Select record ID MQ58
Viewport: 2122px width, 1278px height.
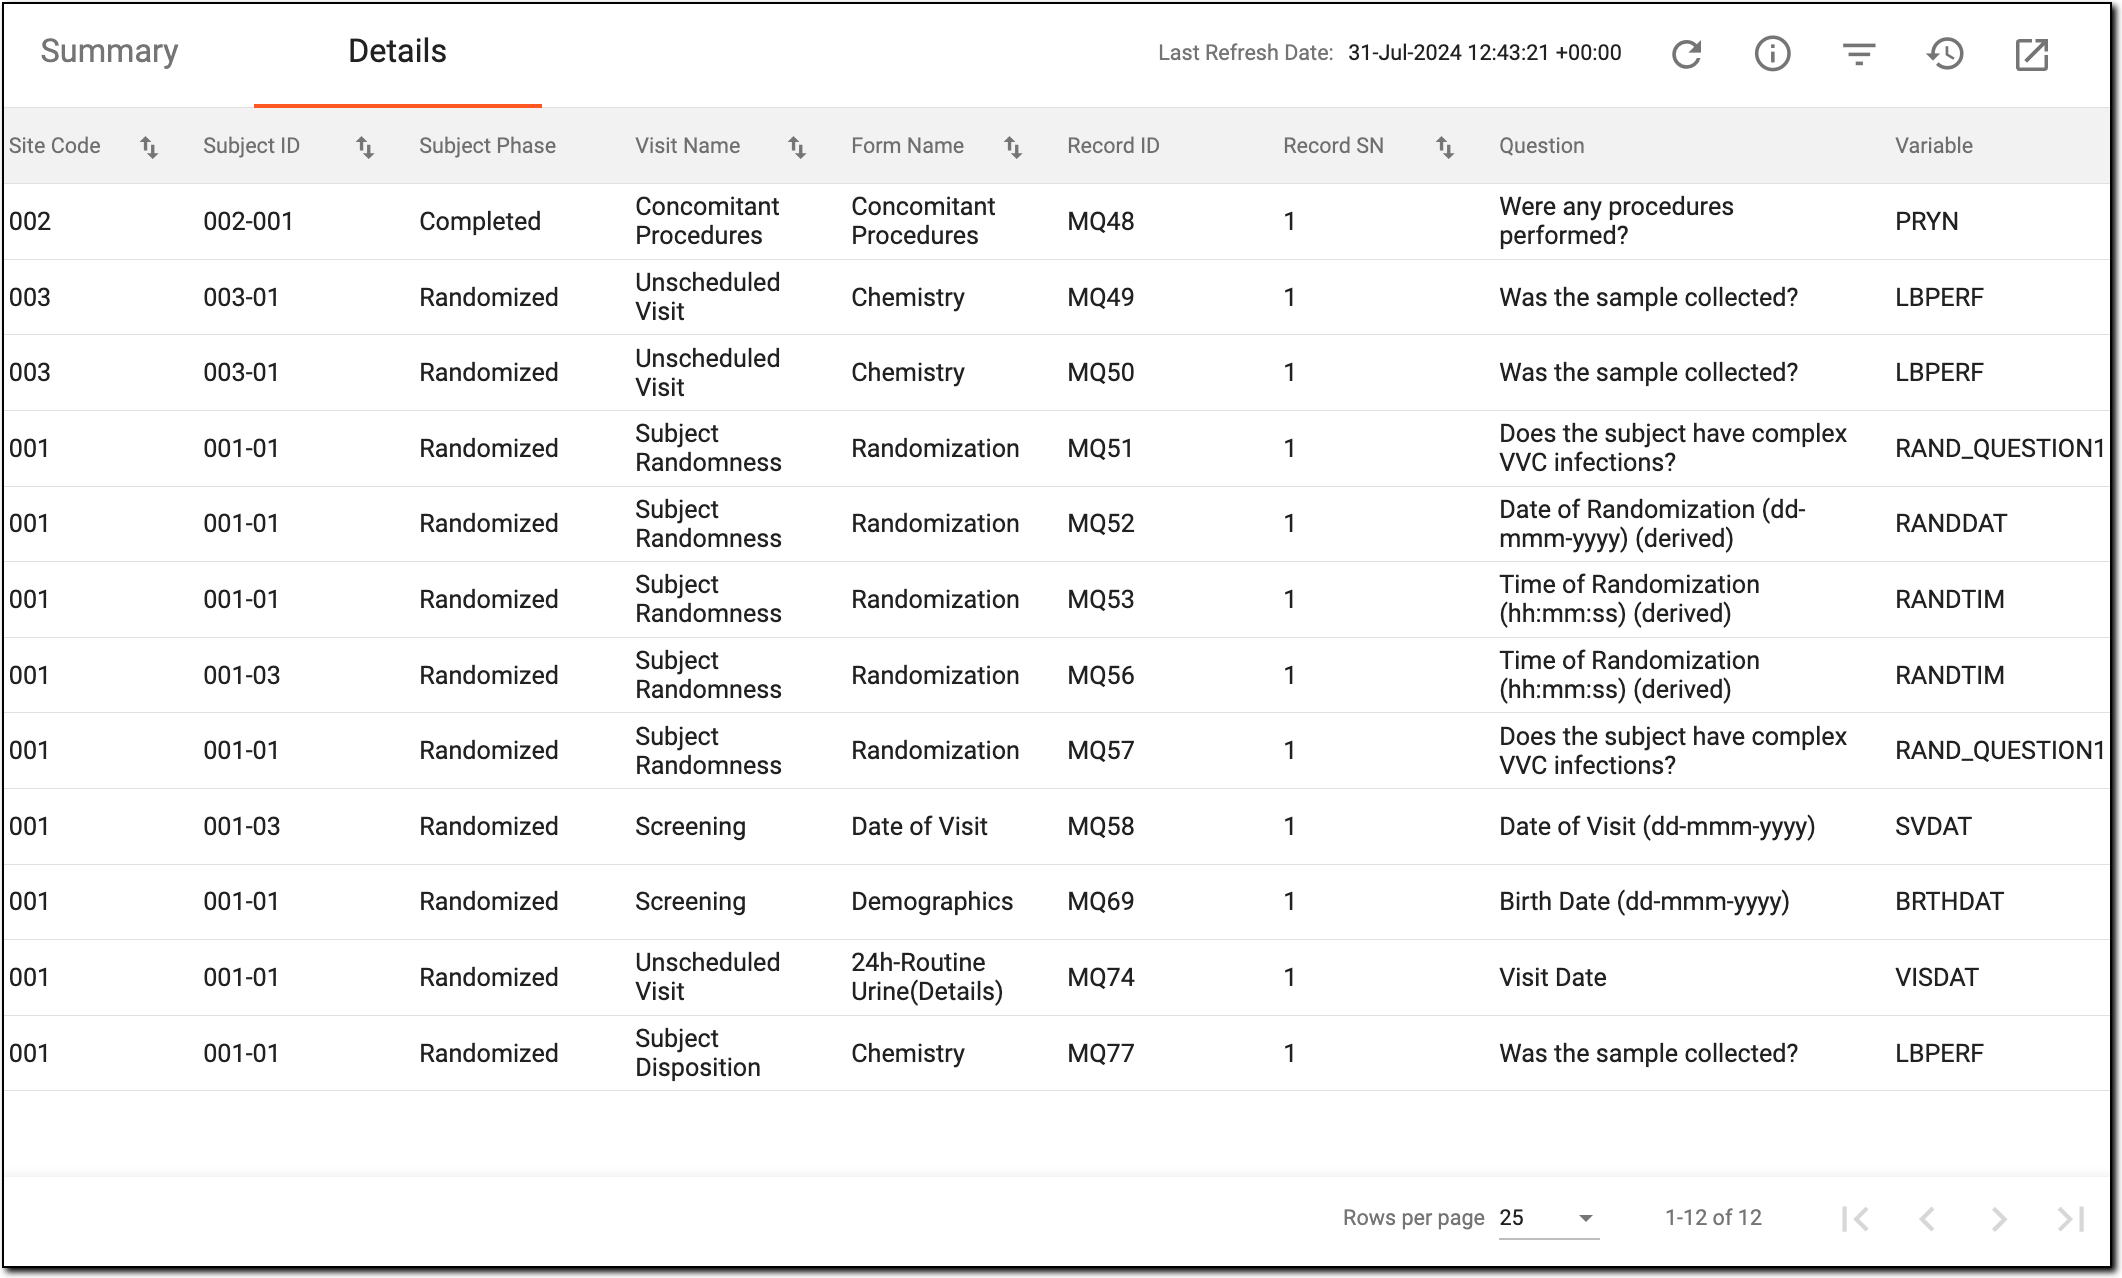(x=1100, y=826)
